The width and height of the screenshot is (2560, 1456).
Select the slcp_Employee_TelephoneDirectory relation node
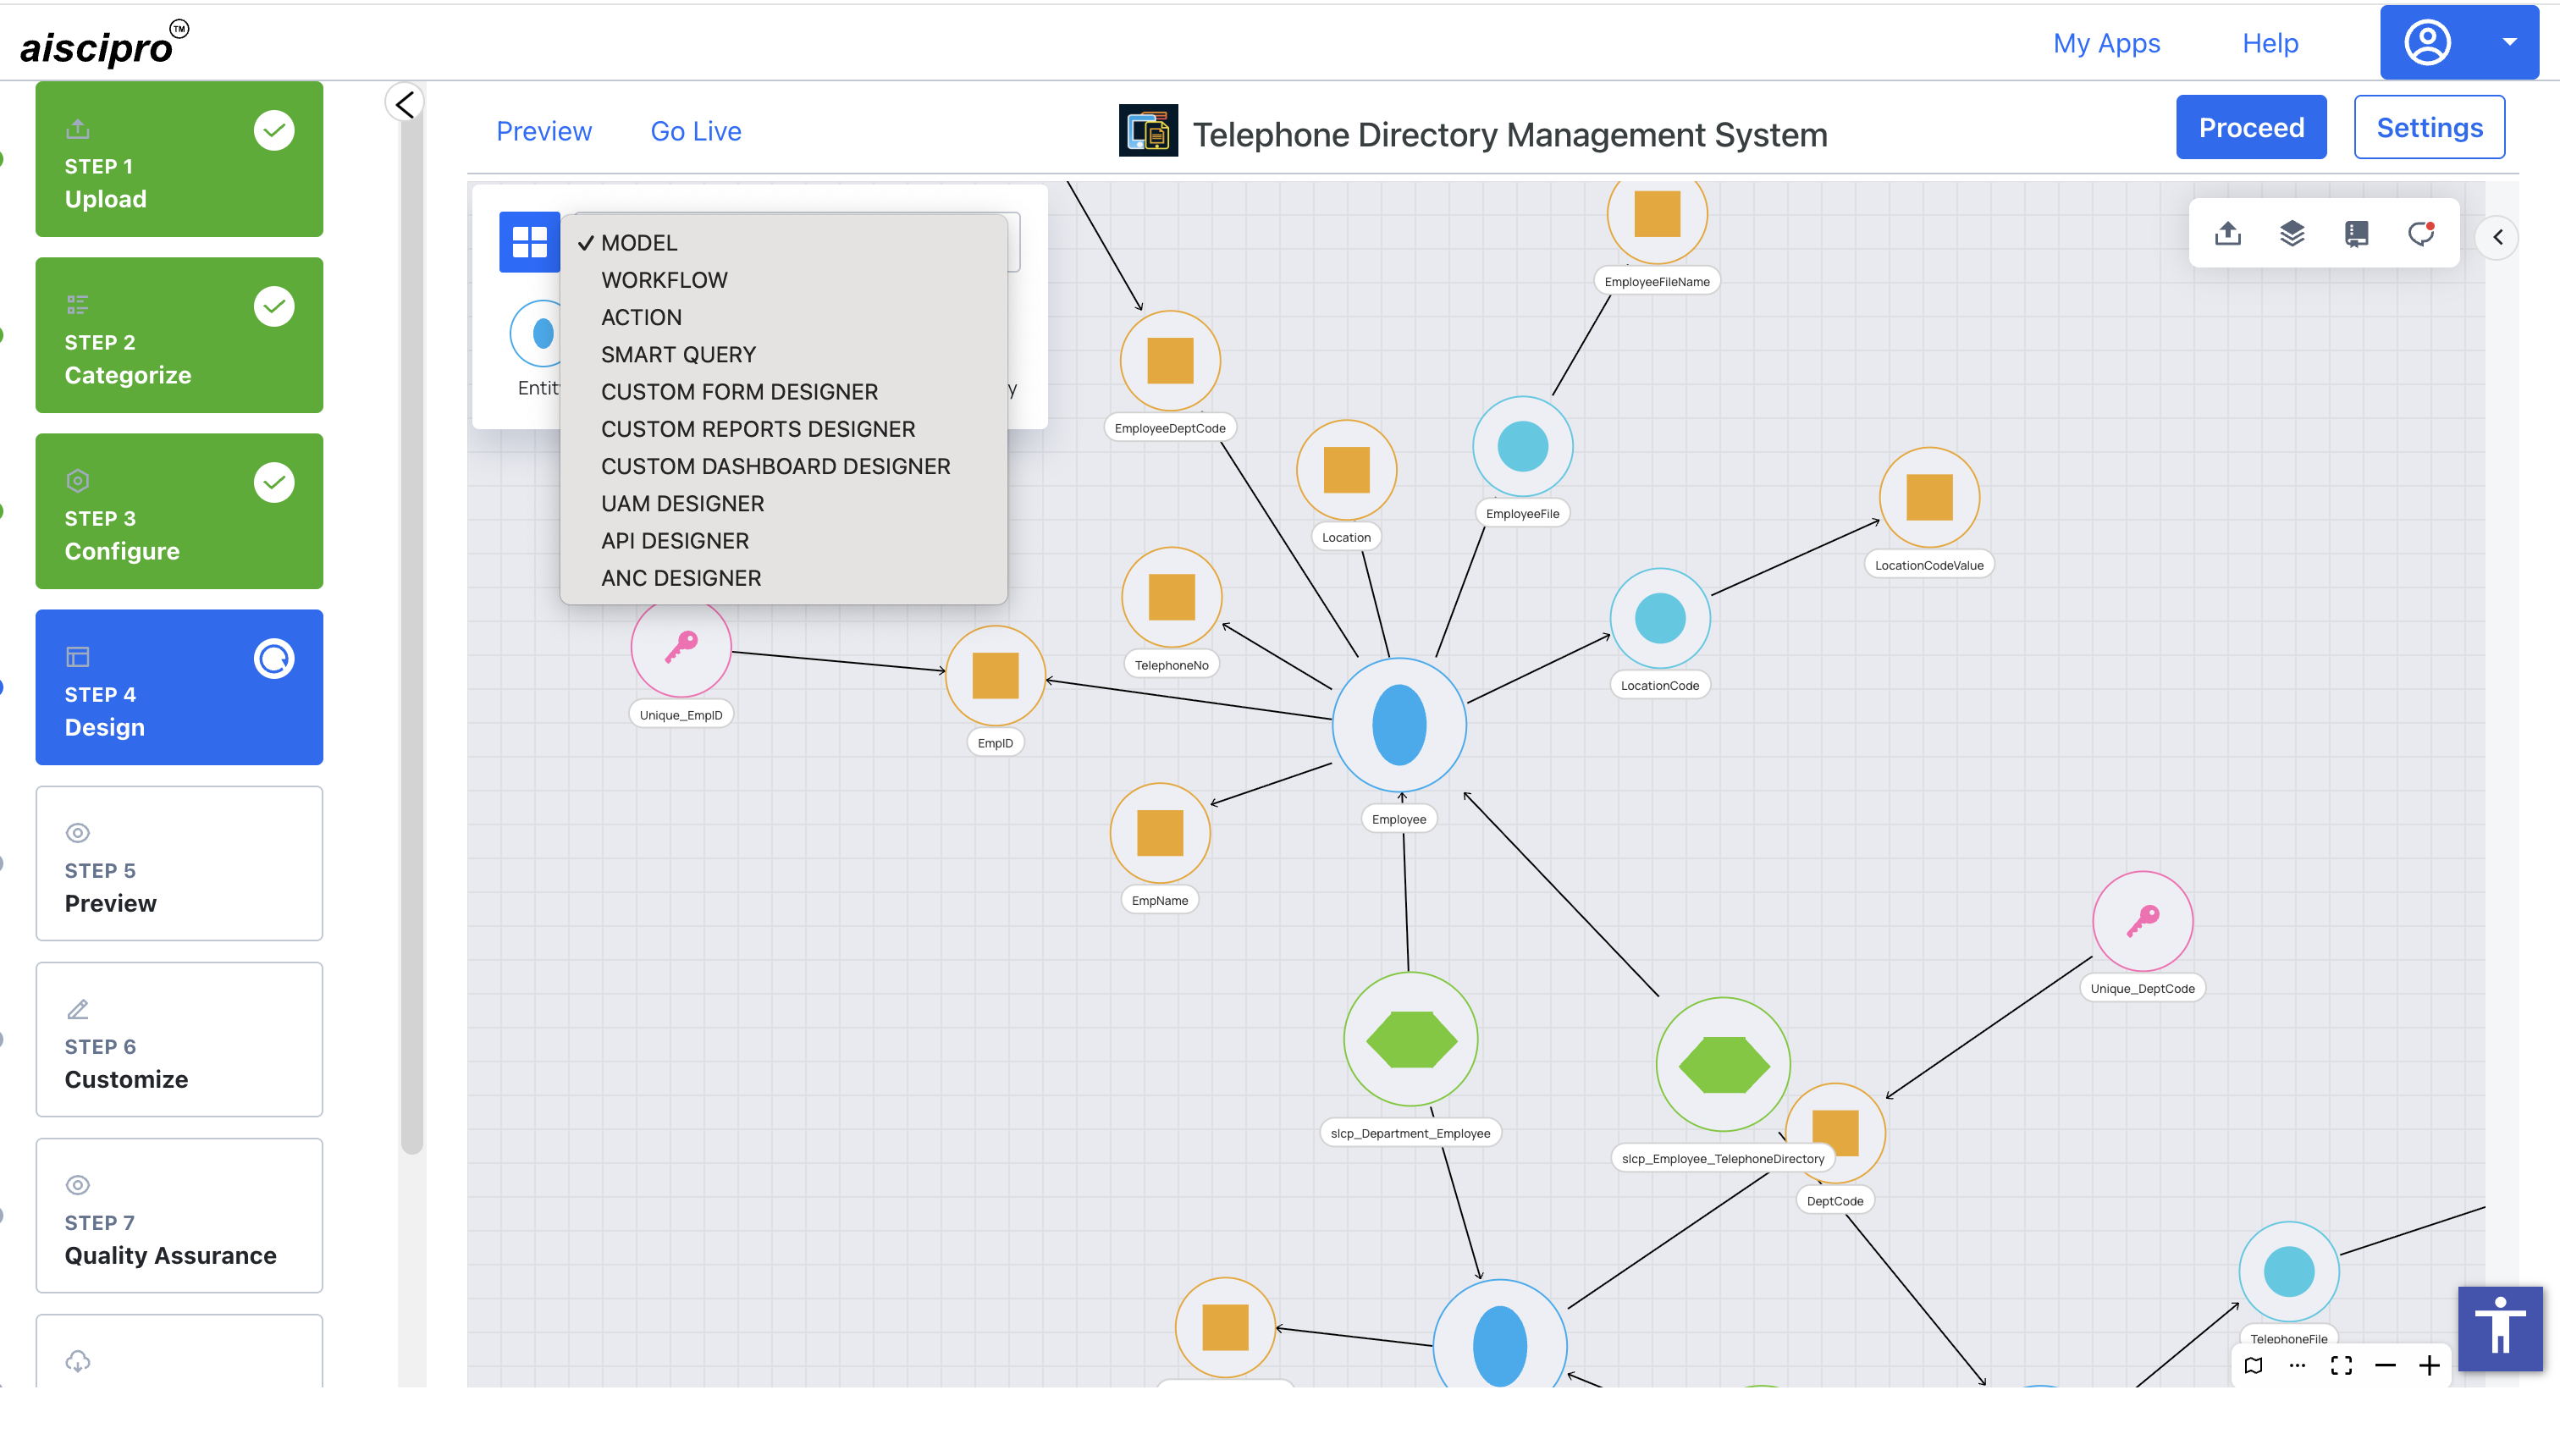[1723, 1064]
